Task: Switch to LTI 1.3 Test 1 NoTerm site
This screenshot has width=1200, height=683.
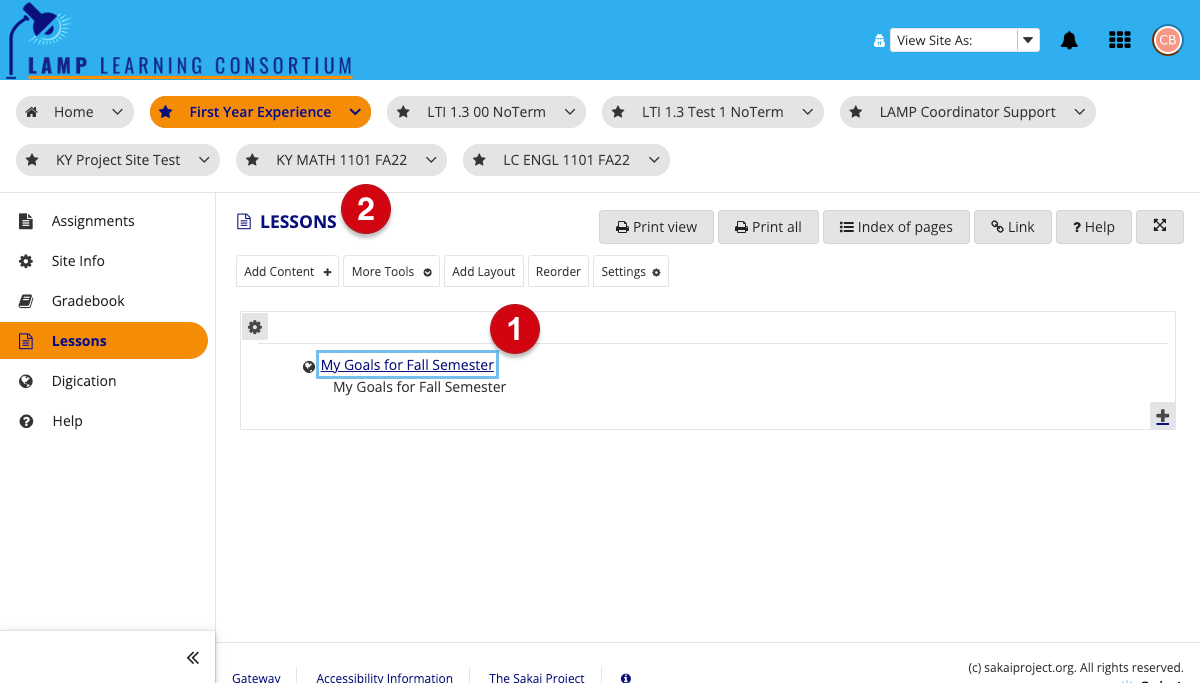Action: [712, 112]
